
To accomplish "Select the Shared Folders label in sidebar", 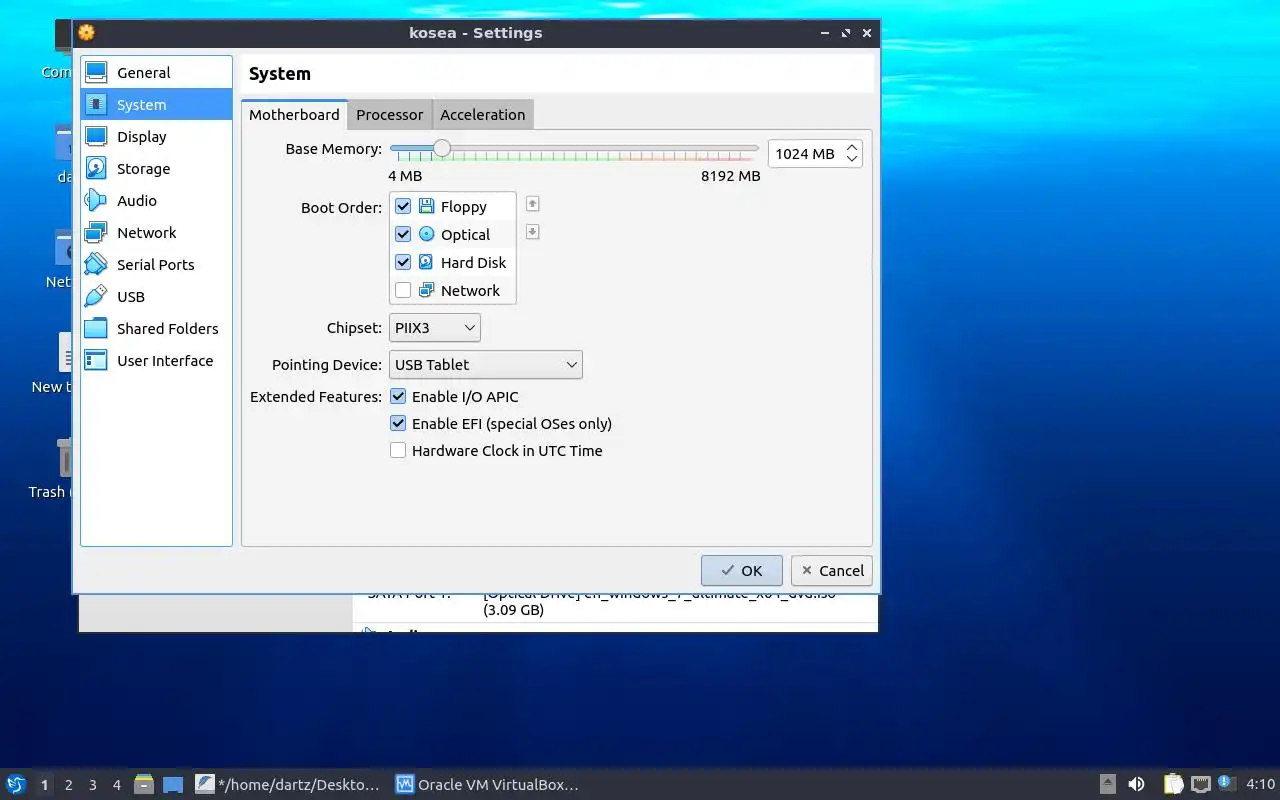I will [168, 329].
